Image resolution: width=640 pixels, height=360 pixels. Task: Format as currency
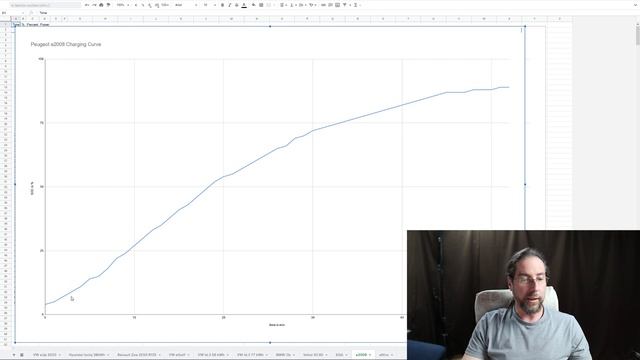(136, 5)
